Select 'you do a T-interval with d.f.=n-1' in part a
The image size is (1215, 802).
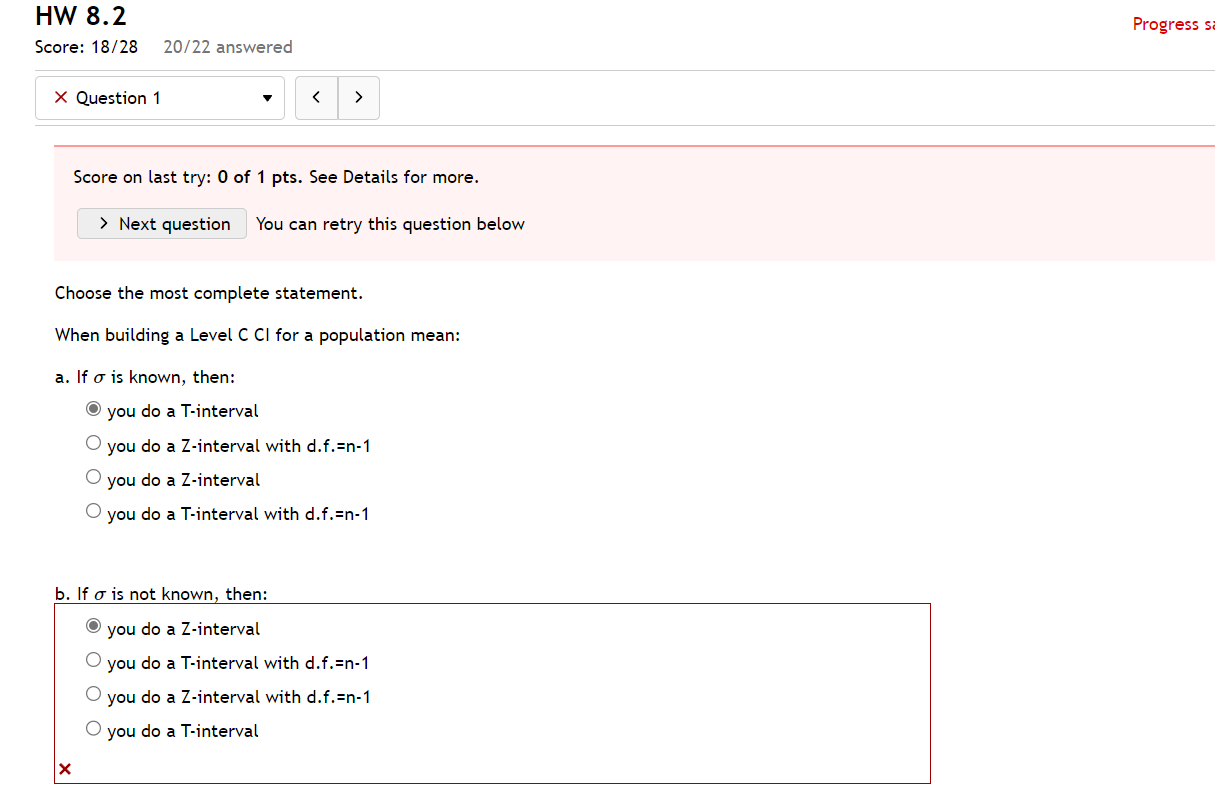click(93, 510)
